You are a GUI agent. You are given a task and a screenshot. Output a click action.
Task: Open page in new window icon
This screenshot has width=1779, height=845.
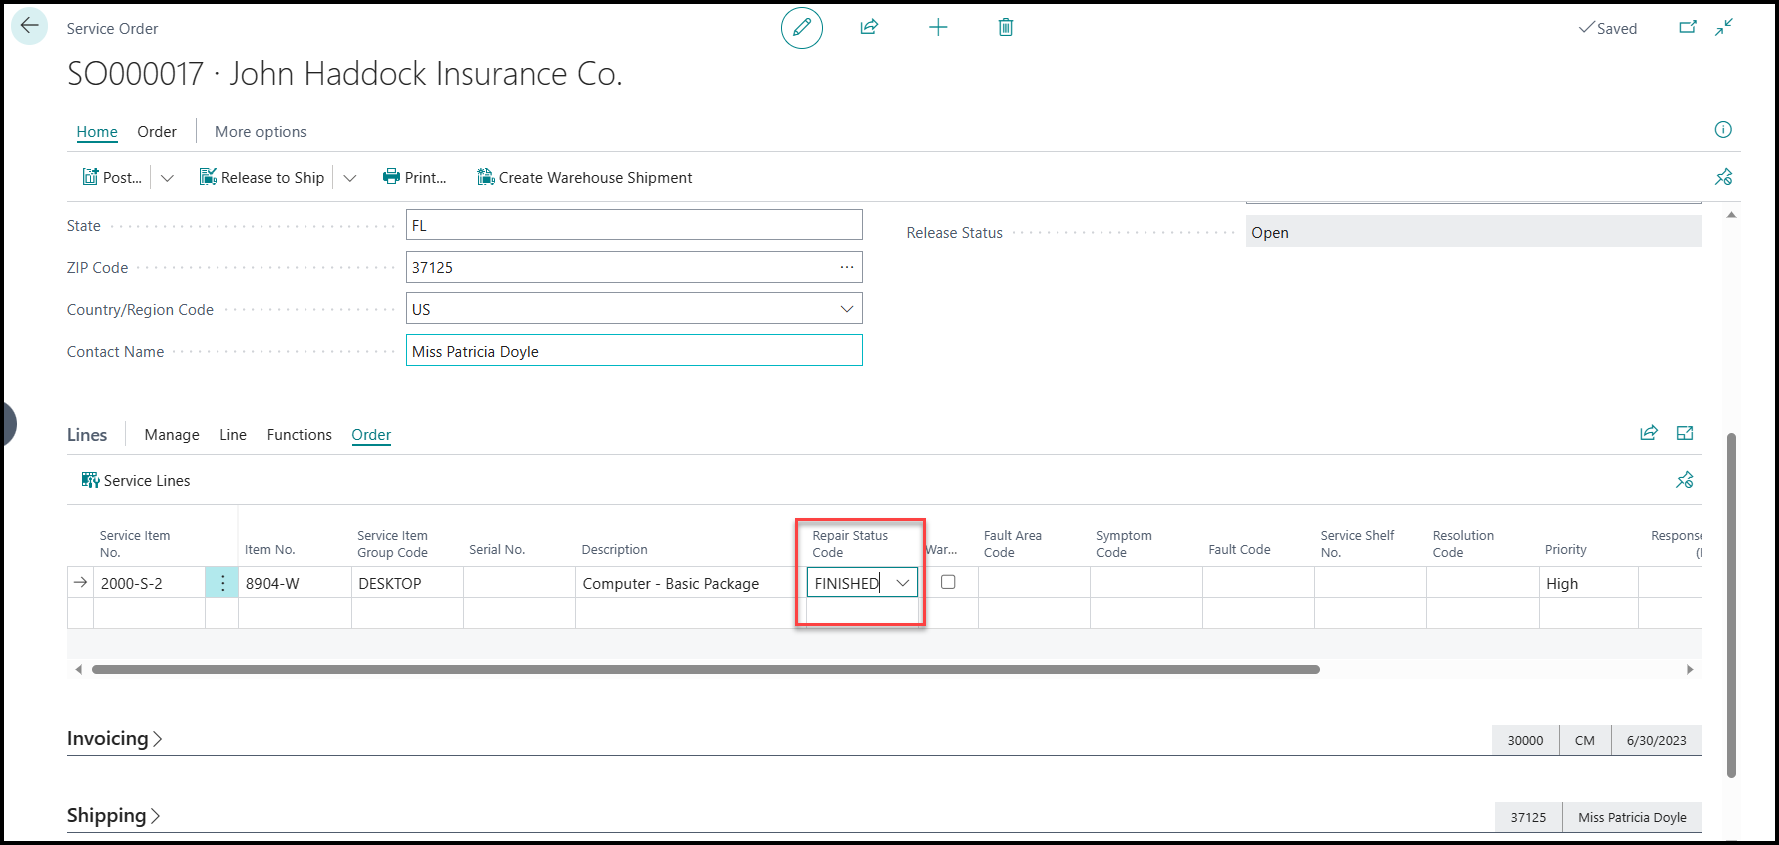(x=1688, y=28)
